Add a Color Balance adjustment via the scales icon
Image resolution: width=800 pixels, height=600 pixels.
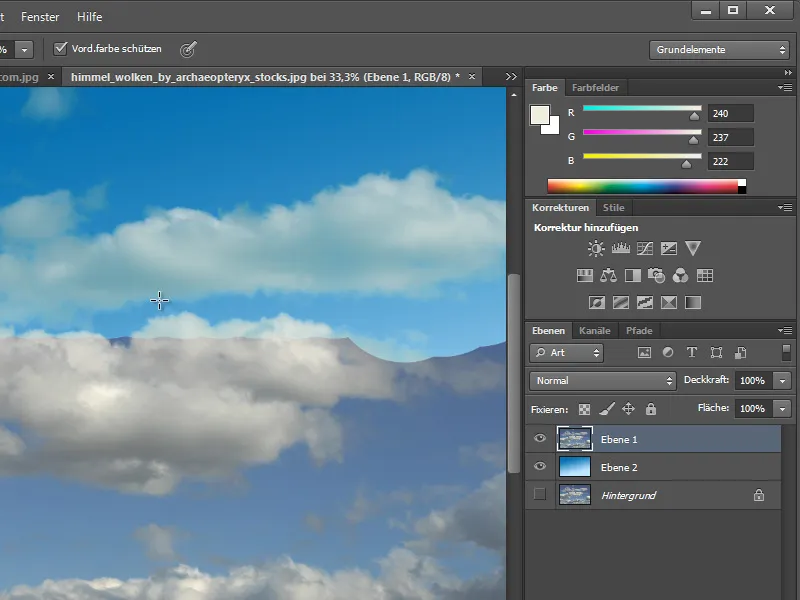[x=609, y=276]
